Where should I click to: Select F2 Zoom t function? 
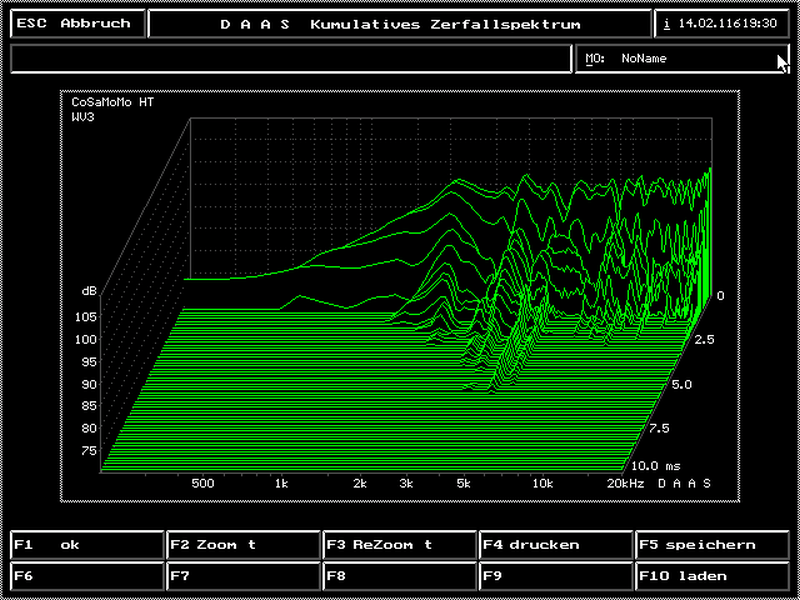pyautogui.click(x=243, y=545)
